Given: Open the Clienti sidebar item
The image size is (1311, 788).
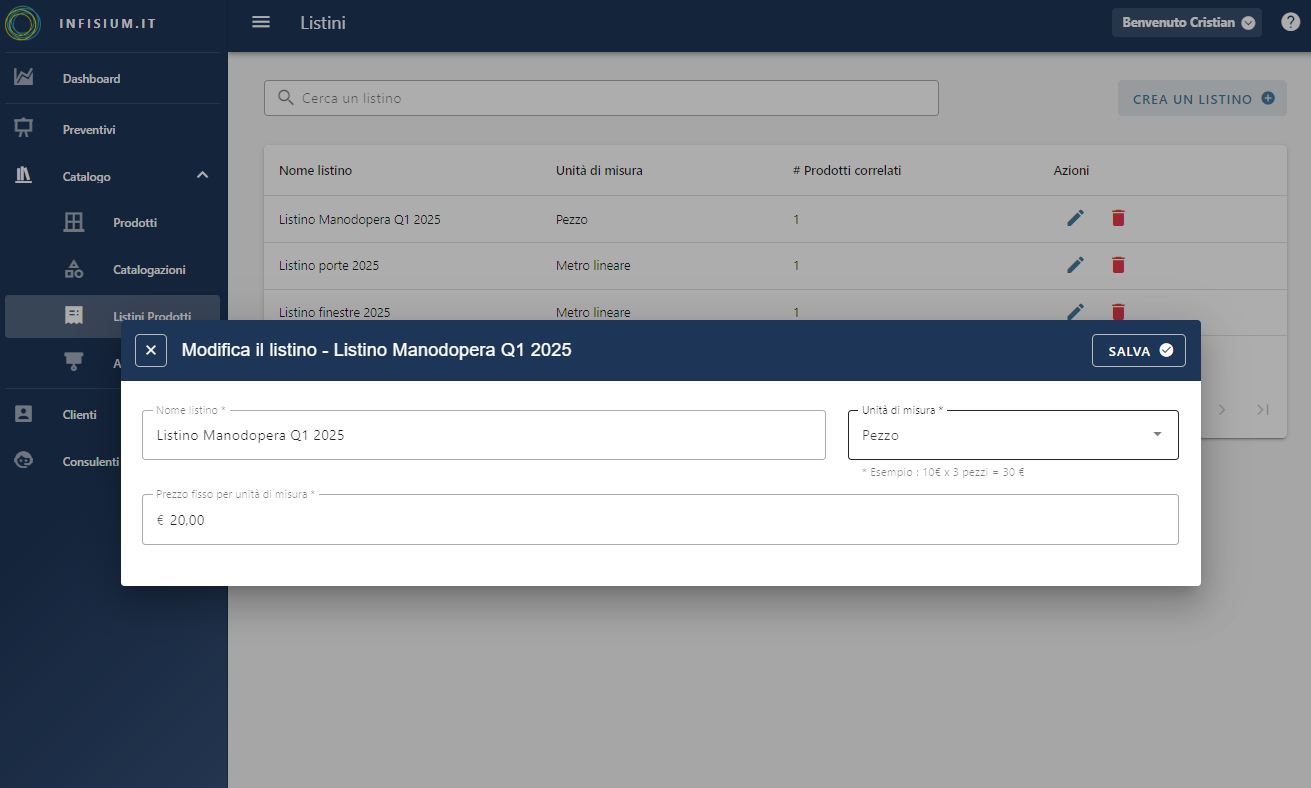Looking at the screenshot, I should (79, 415).
